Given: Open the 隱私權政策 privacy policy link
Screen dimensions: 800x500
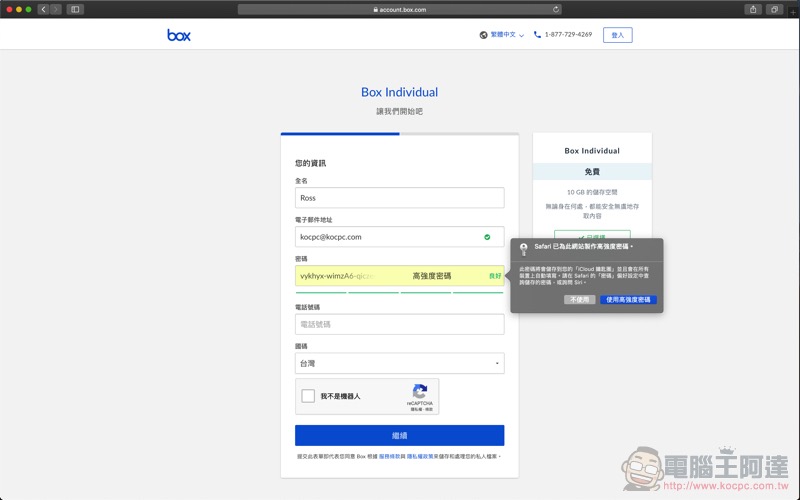Looking at the screenshot, I should point(420,456).
